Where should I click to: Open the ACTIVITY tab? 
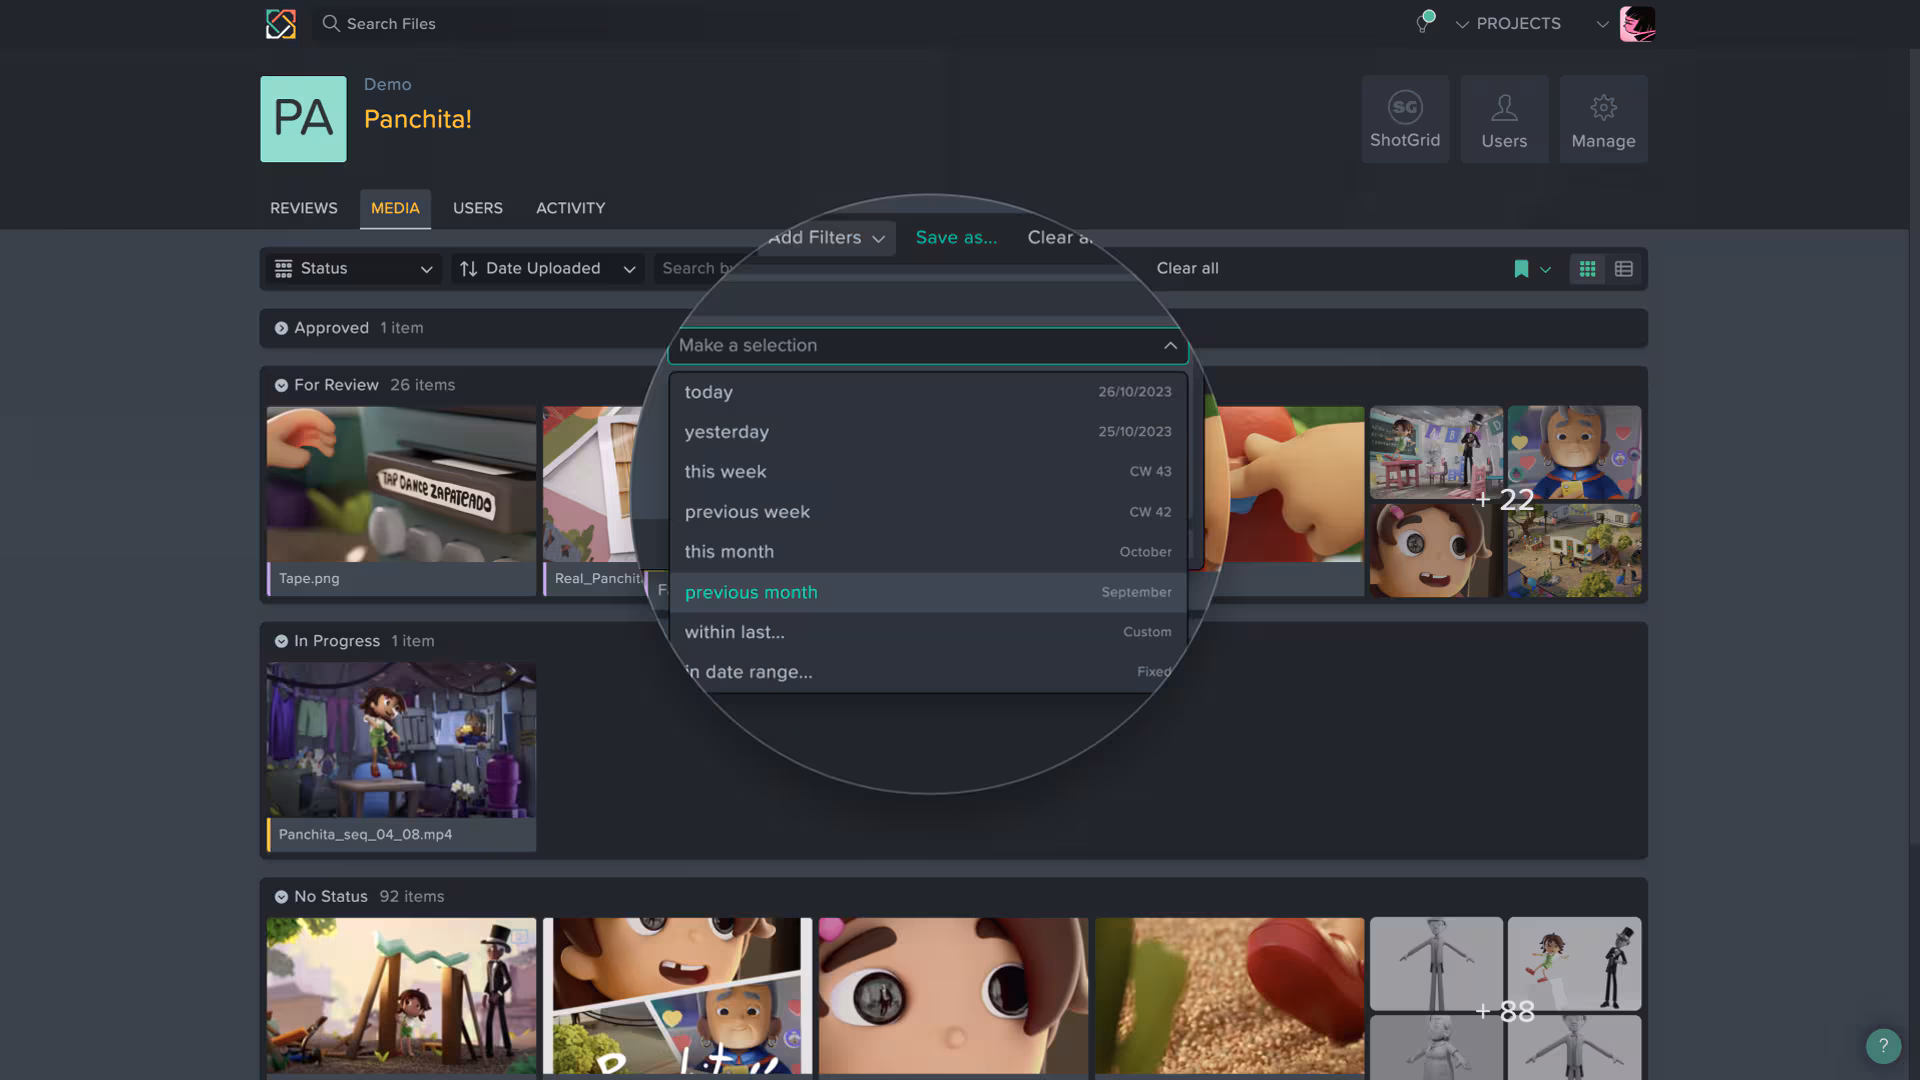point(570,208)
